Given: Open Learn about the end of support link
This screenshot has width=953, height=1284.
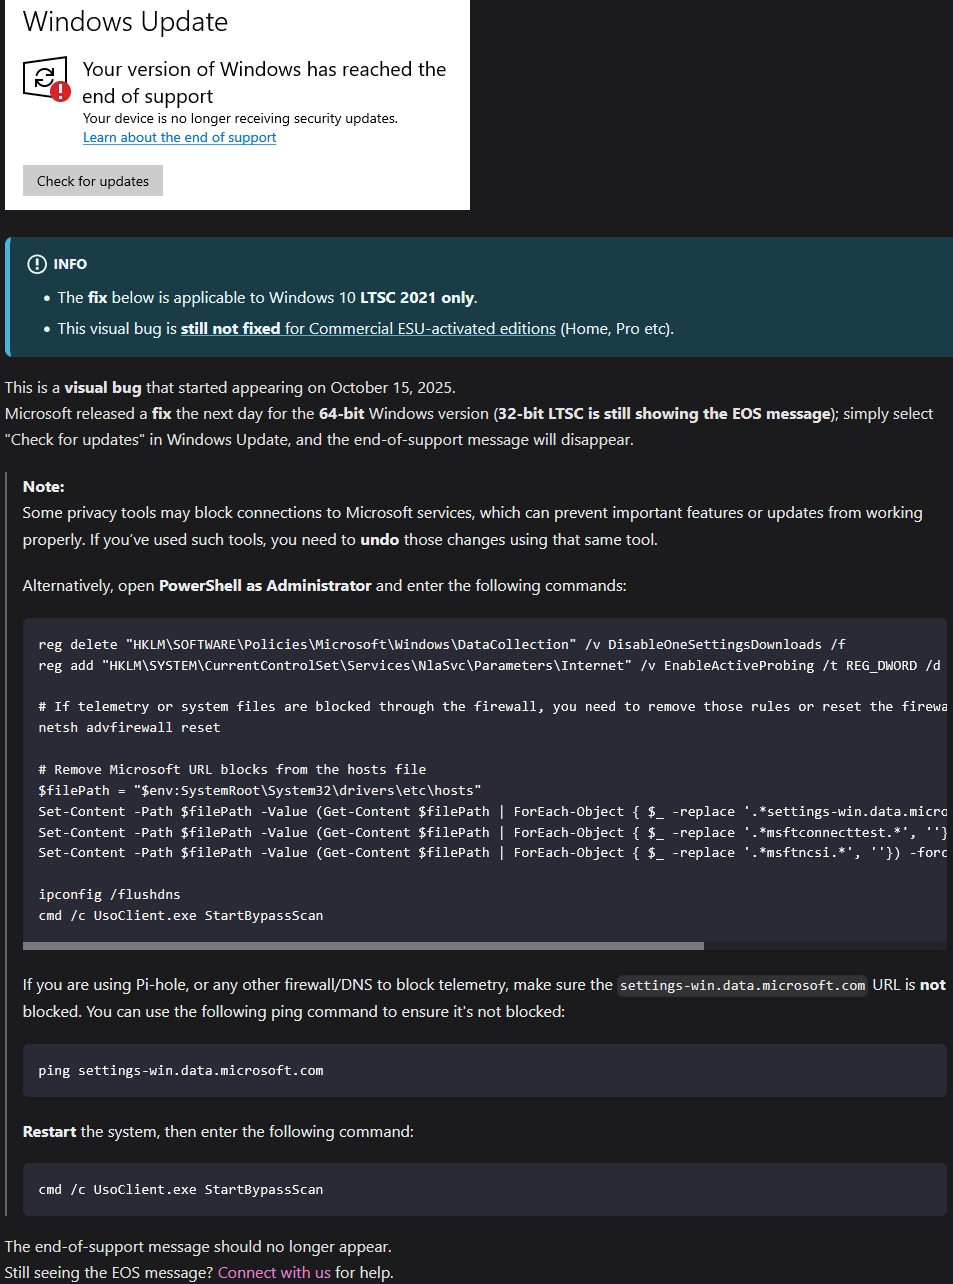Looking at the screenshot, I should tap(179, 137).
